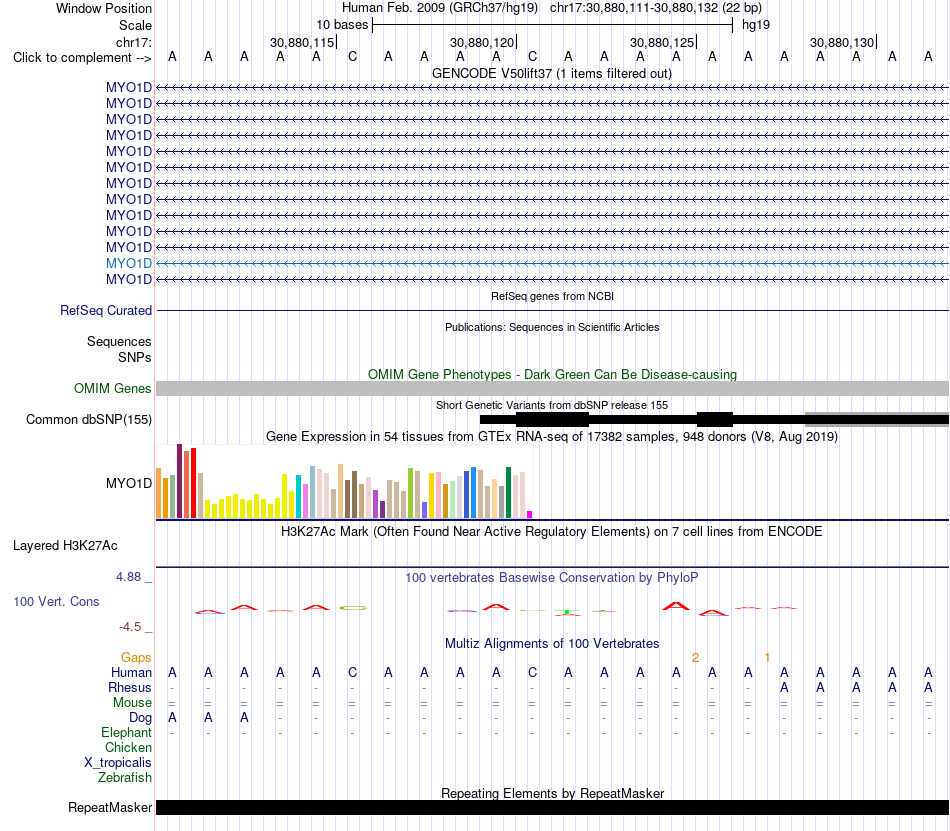Click the 30,880,130 position label
This screenshot has height=831, width=950.
(842, 42)
